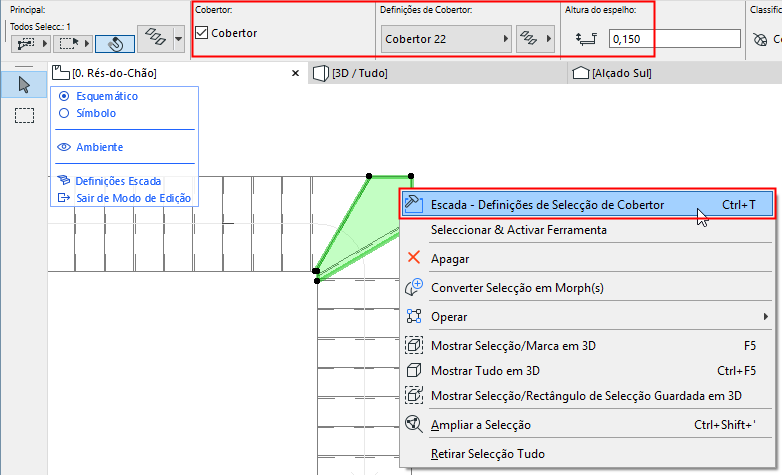Choose Apagar from context menu
The height and width of the screenshot is (475, 782).
(x=450, y=259)
